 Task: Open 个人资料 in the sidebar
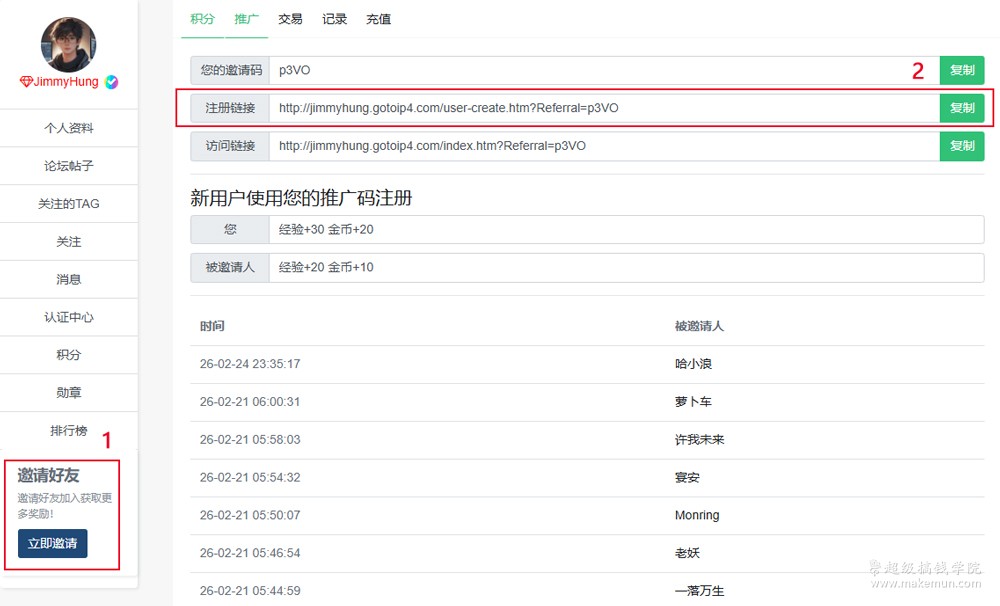[69, 128]
